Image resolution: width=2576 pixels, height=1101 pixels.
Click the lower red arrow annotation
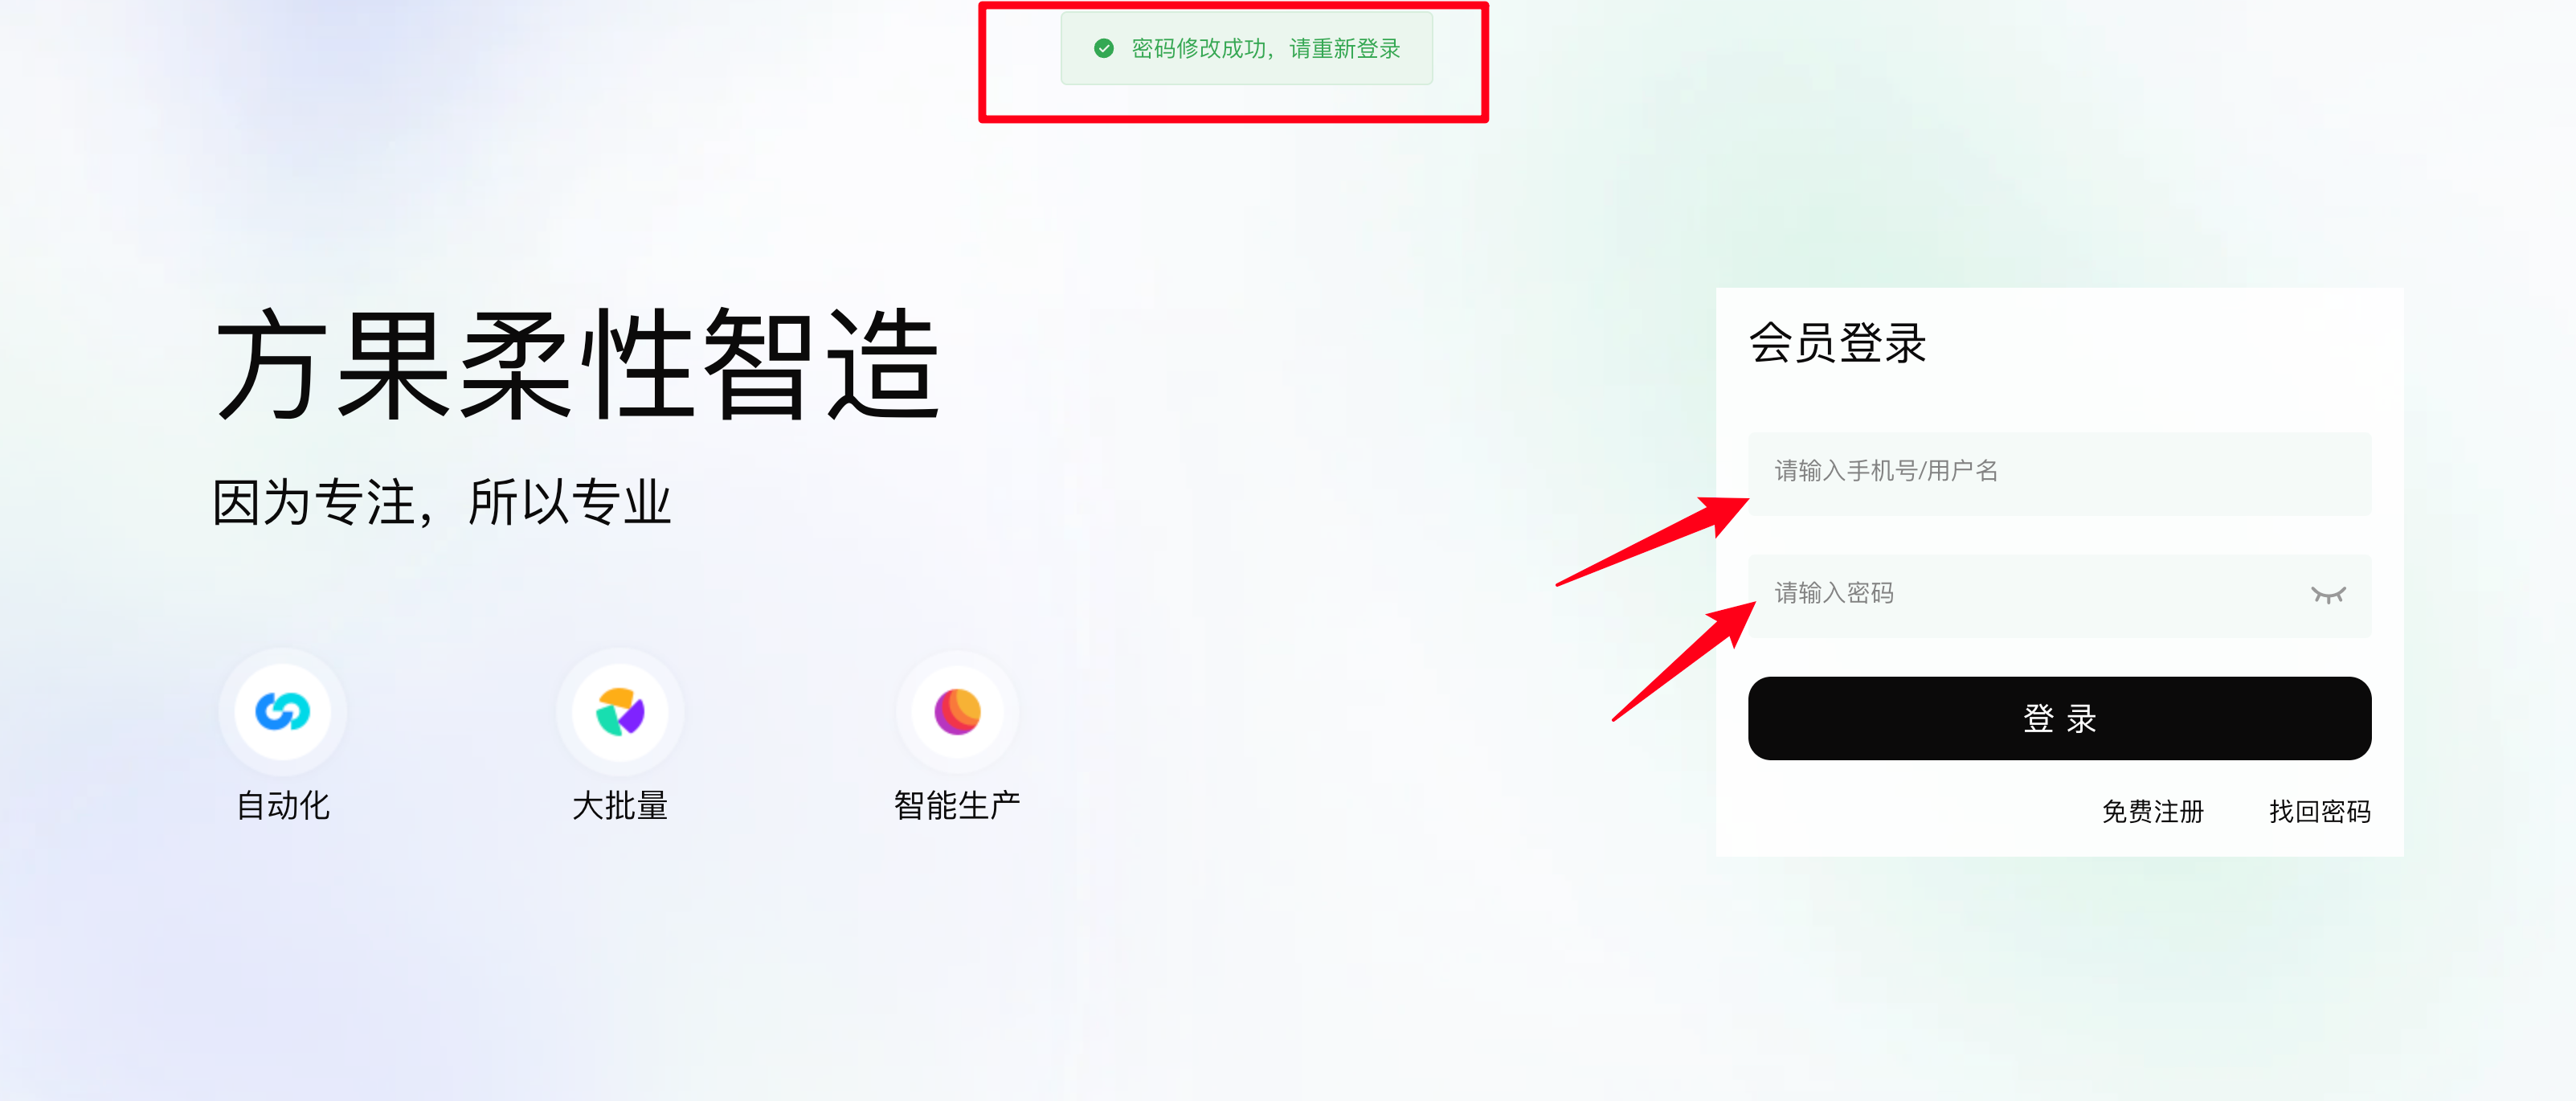tap(1684, 661)
